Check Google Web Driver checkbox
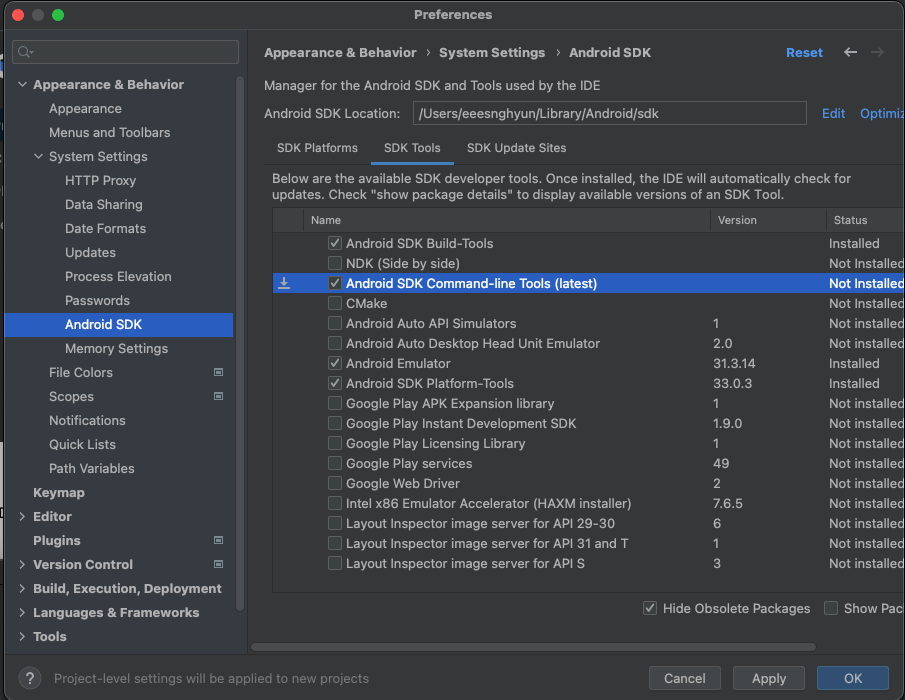The image size is (905, 700). click(335, 484)
